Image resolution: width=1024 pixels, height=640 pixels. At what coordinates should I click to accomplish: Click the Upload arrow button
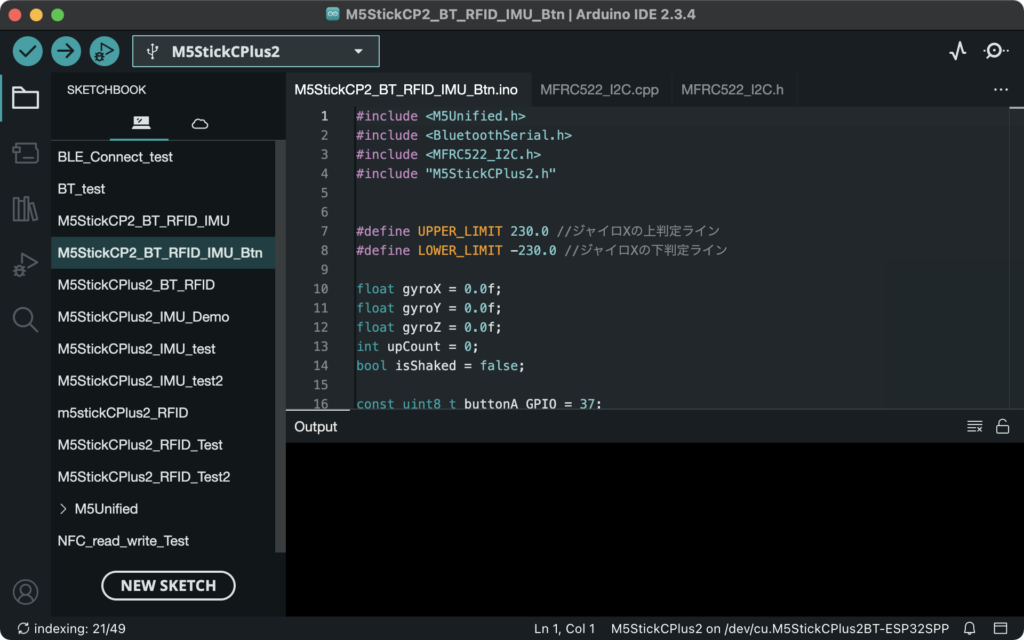[x=66, y=51]
